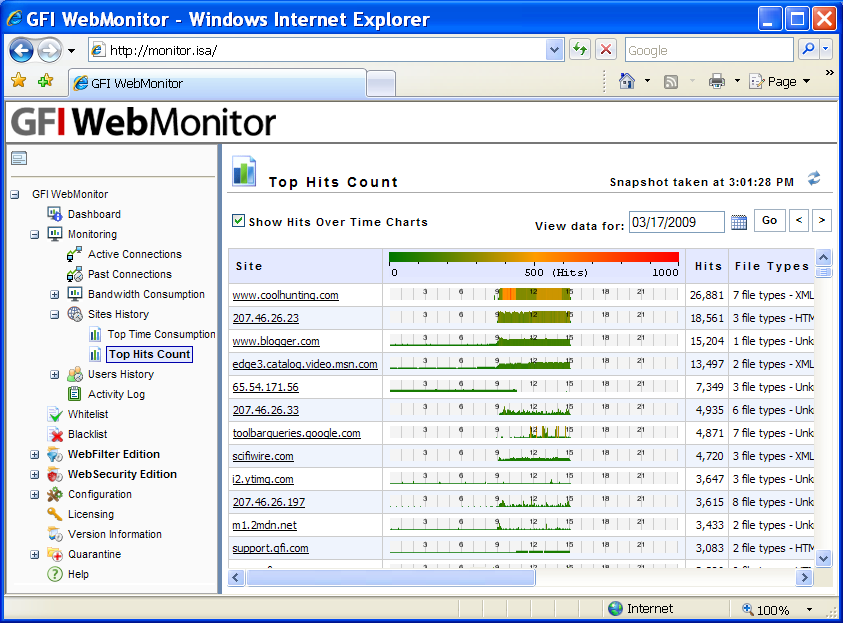
Task: Expand the Users History tree node
Action: click(x=55, y=374)
